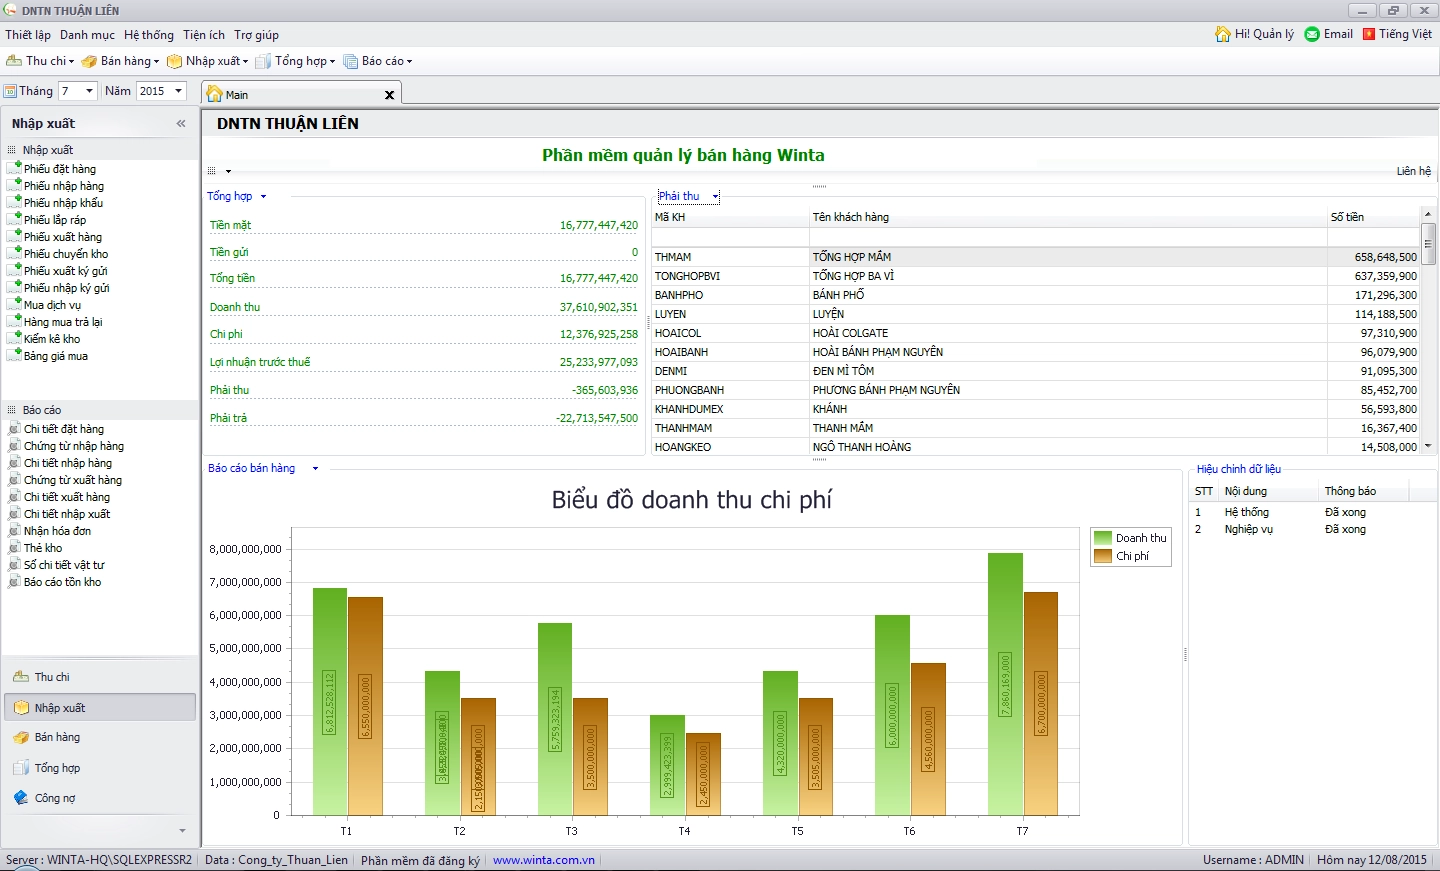Switch to the Nhập xuất navigation group
1440x871 pixels.
click(100, 707)
